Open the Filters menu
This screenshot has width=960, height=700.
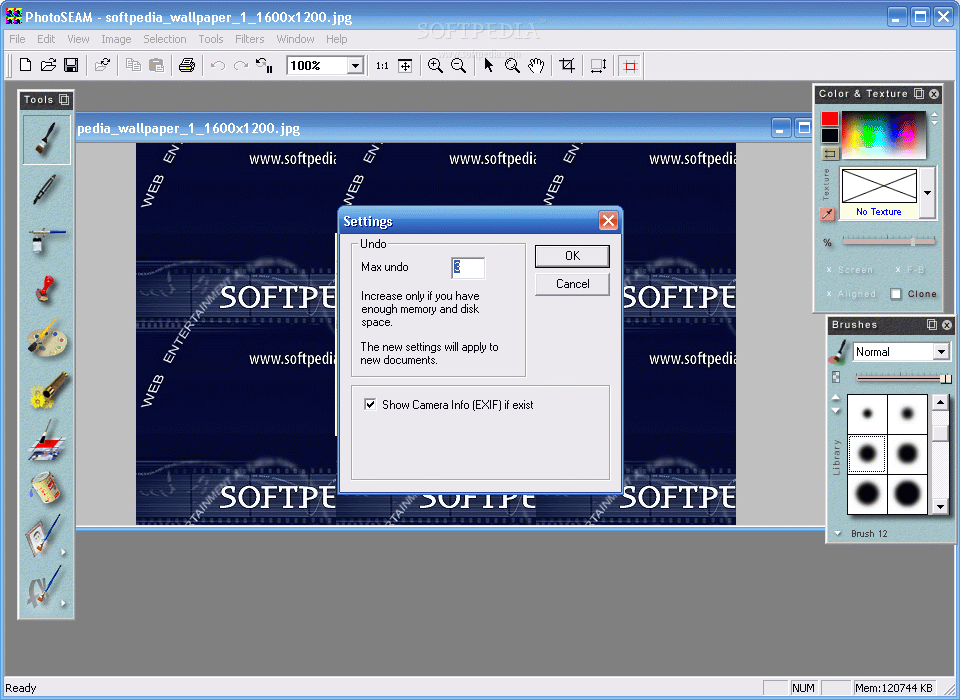(250, 39)
